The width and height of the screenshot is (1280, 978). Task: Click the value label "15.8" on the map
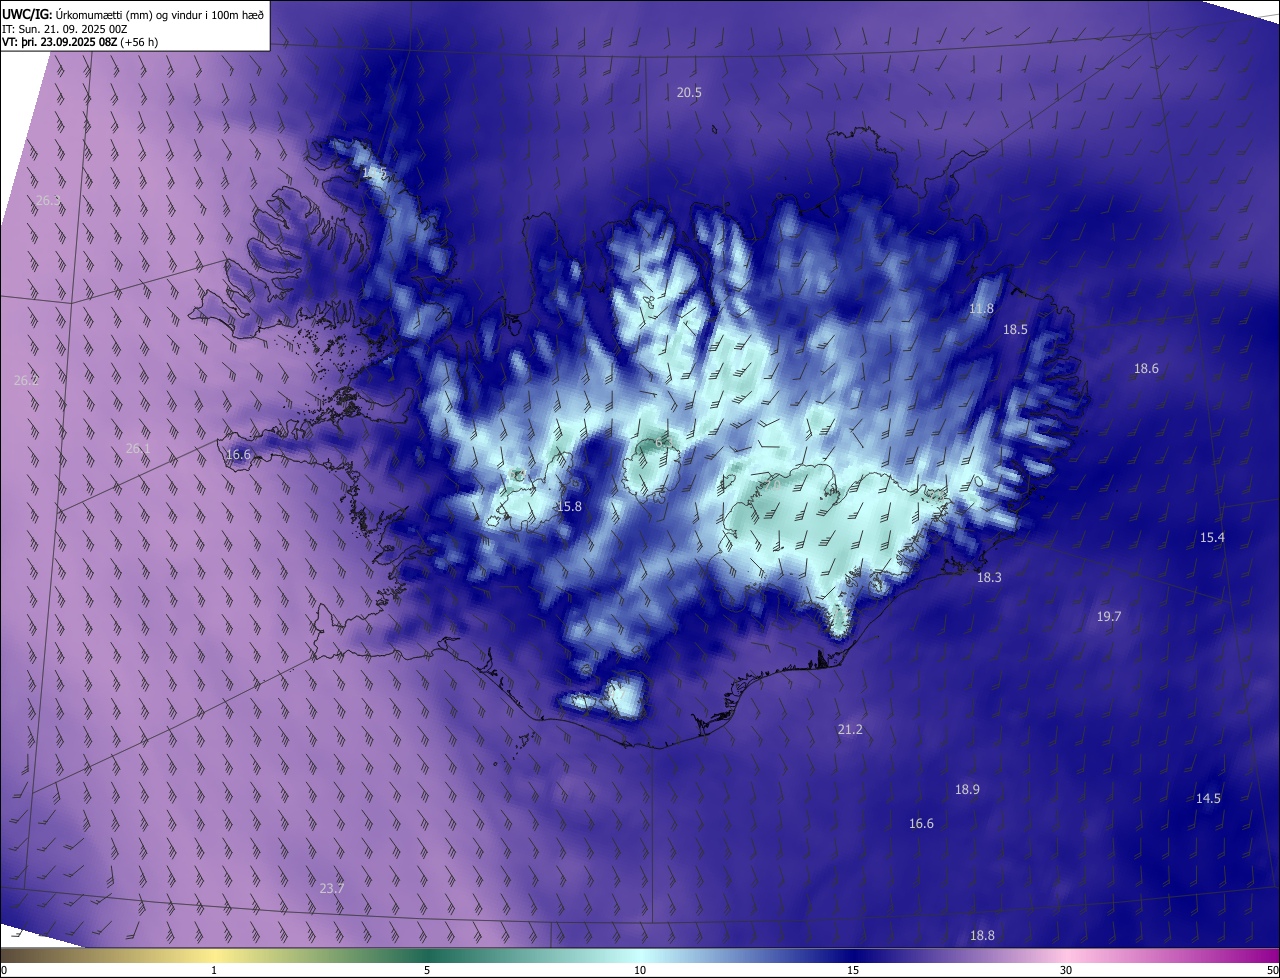click(569, 507)
